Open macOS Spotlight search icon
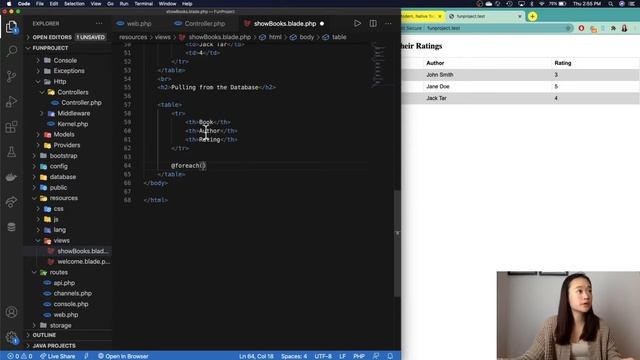Screen dimensions: 640x360 (x=611, y=4)
